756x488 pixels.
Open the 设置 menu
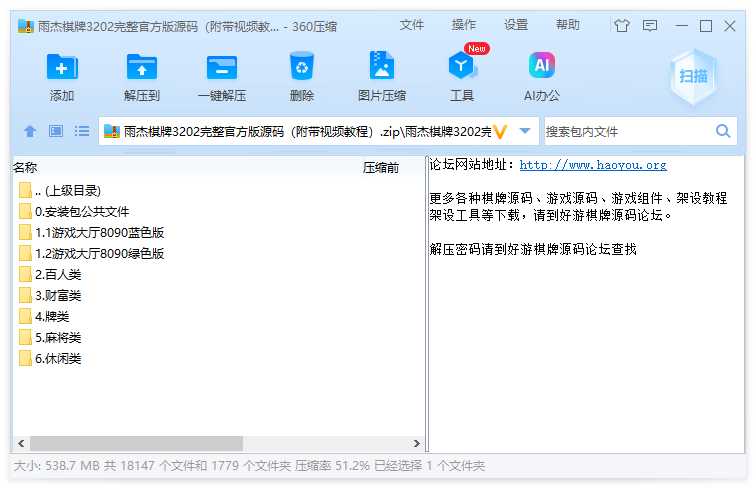point(516,25)
